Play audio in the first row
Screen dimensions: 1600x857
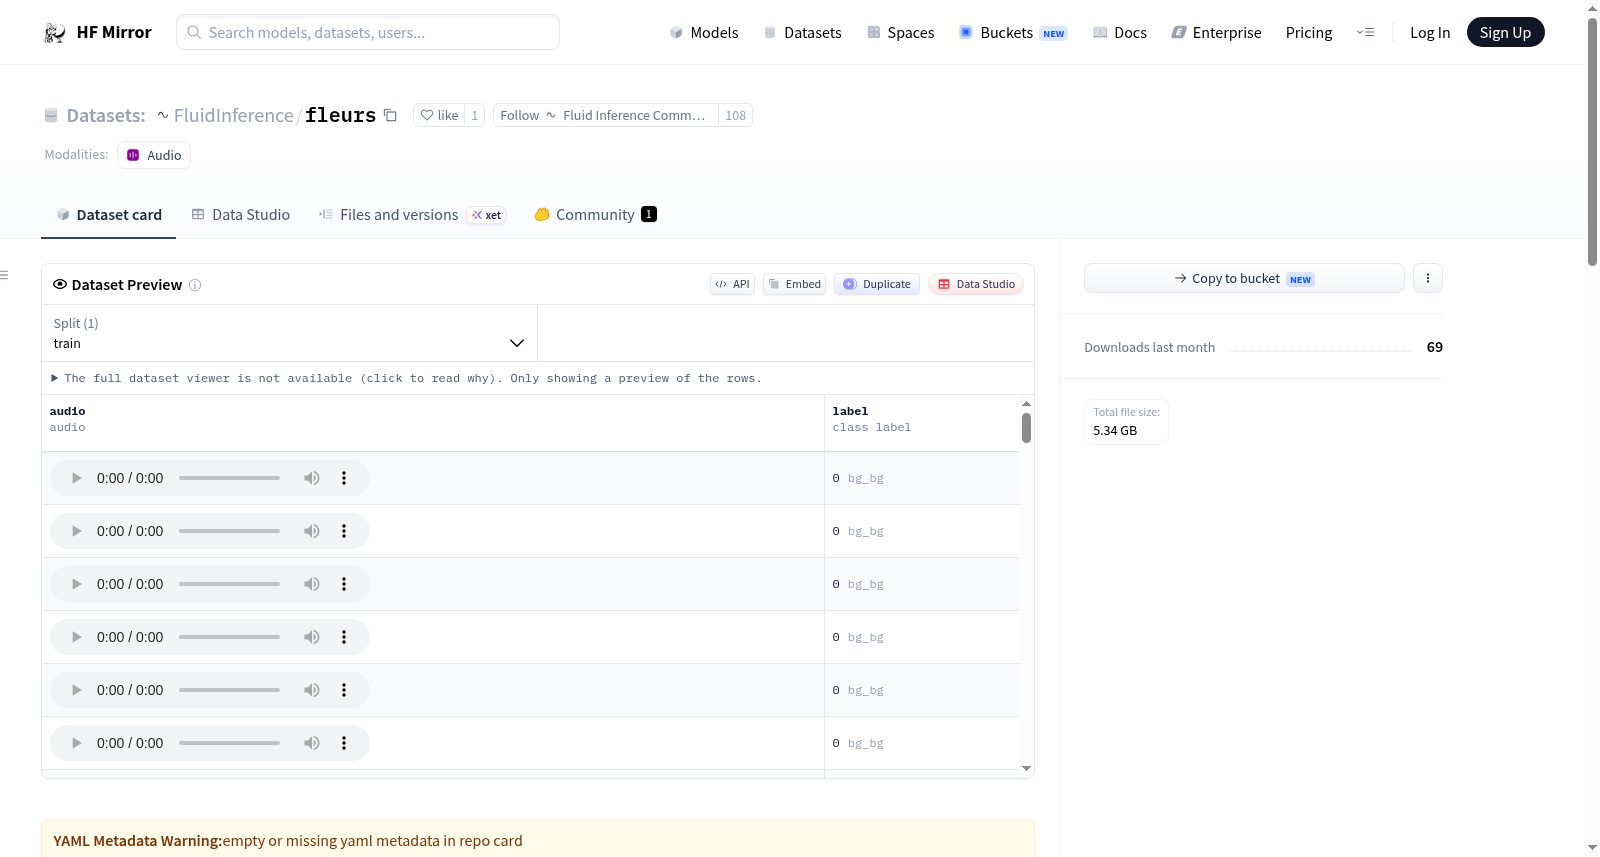pos(76,479)
